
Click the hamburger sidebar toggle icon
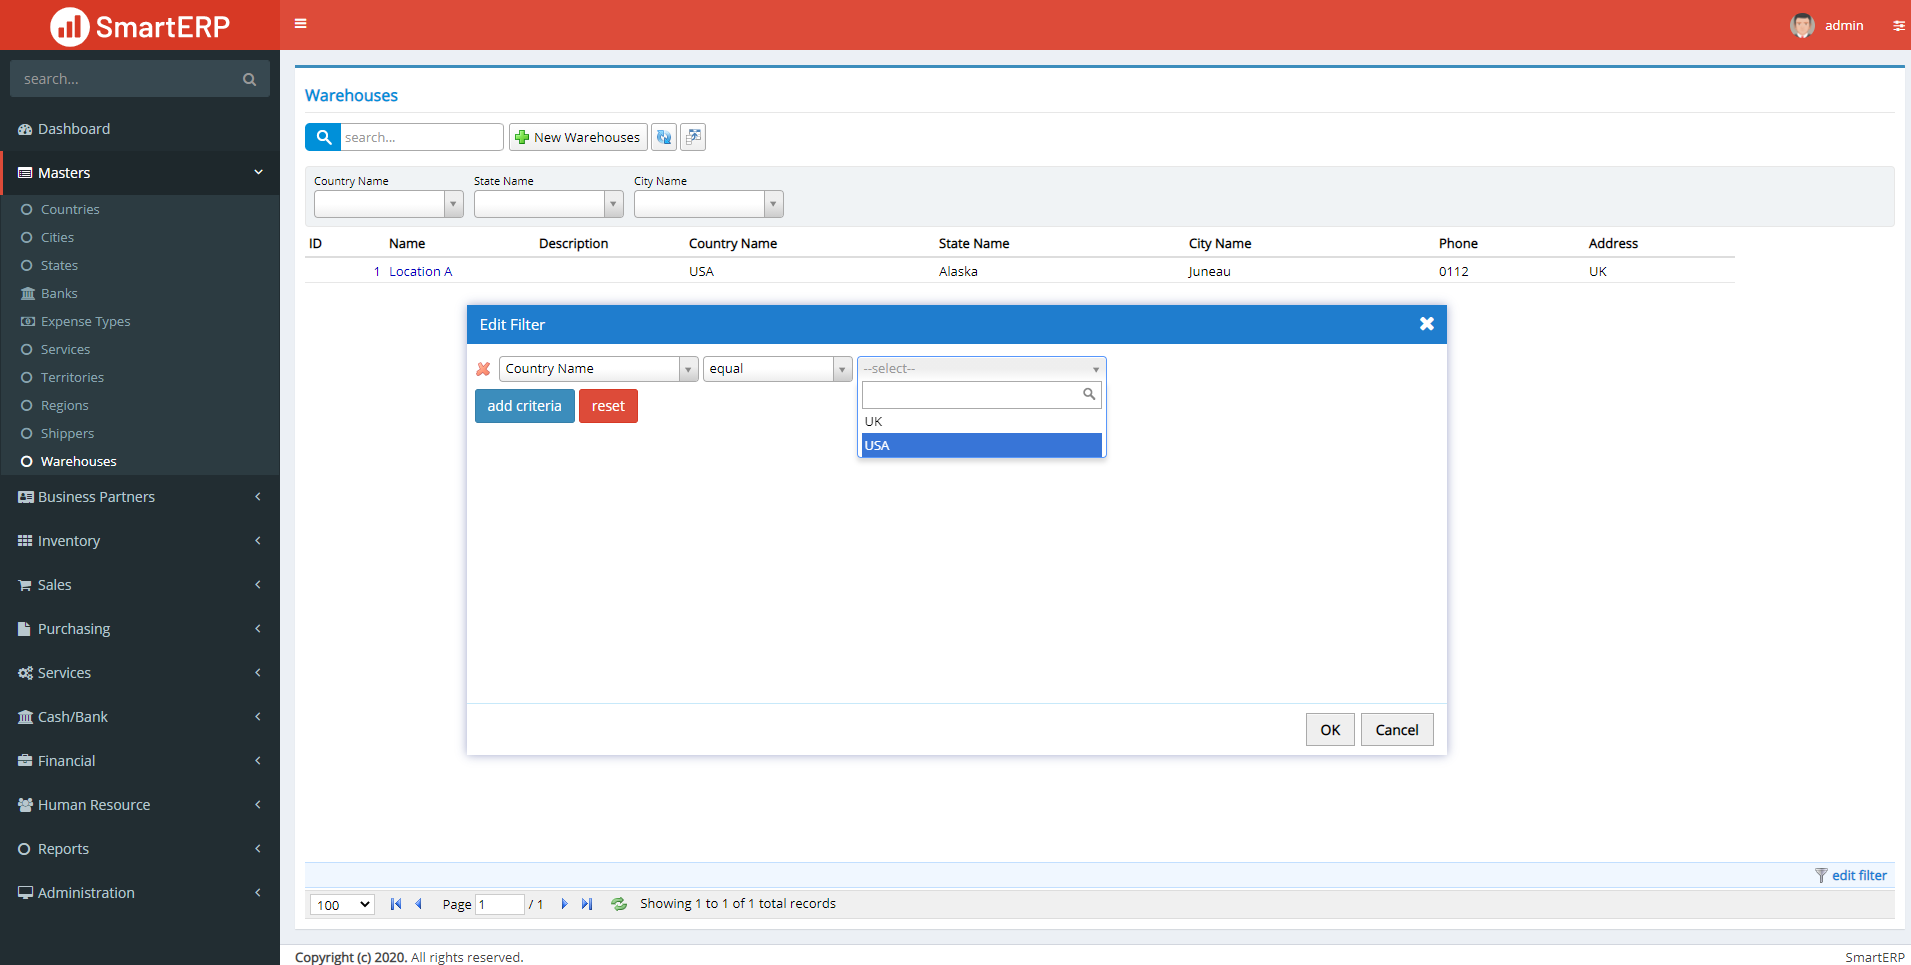pos(300,24)
